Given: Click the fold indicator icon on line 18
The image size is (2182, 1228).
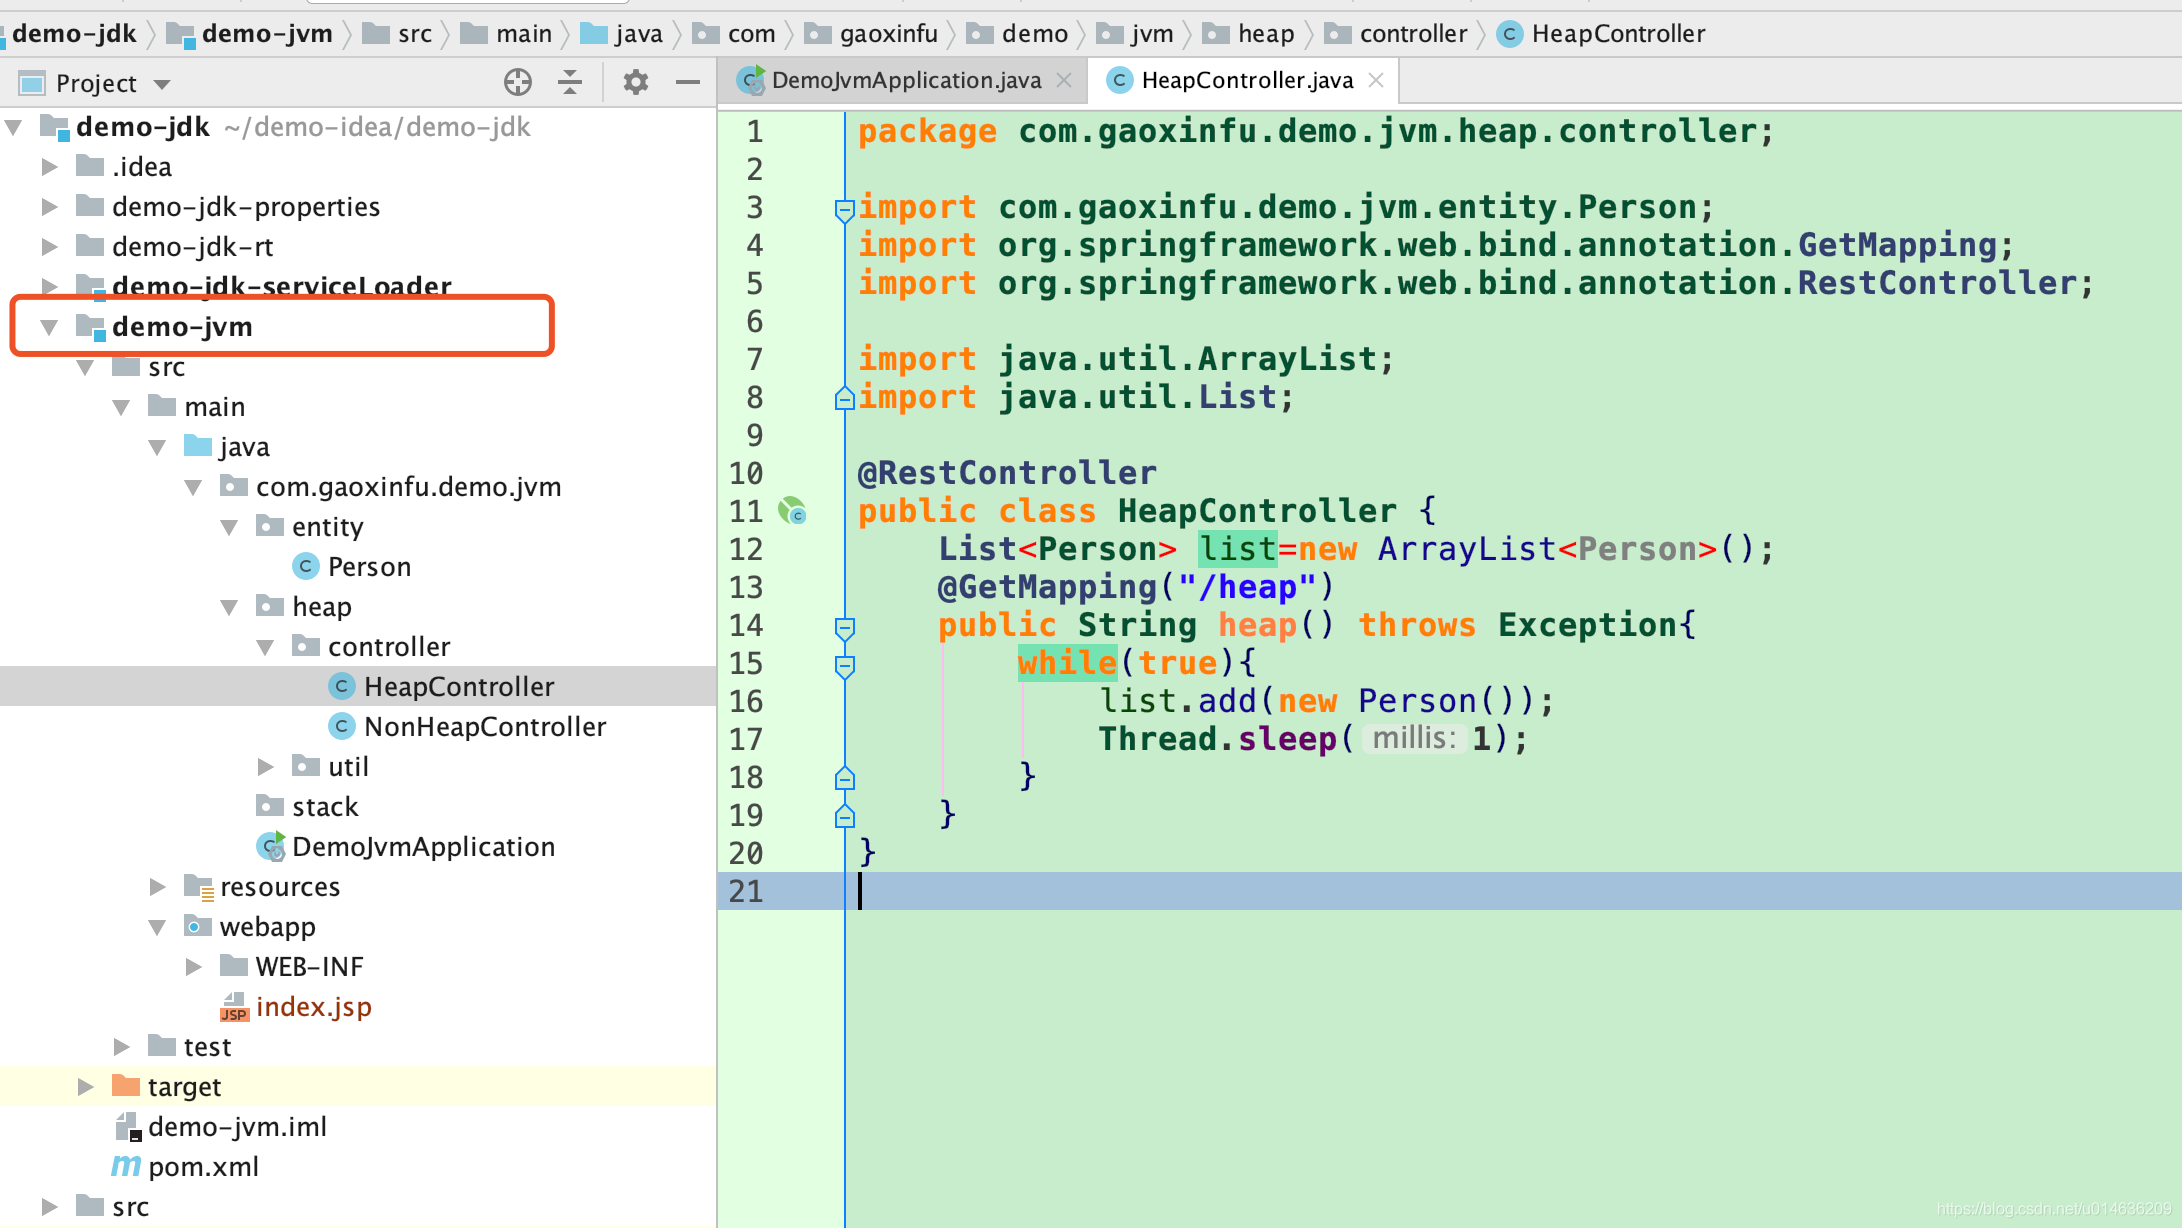Looking at the screenshot, I should 845,777.
